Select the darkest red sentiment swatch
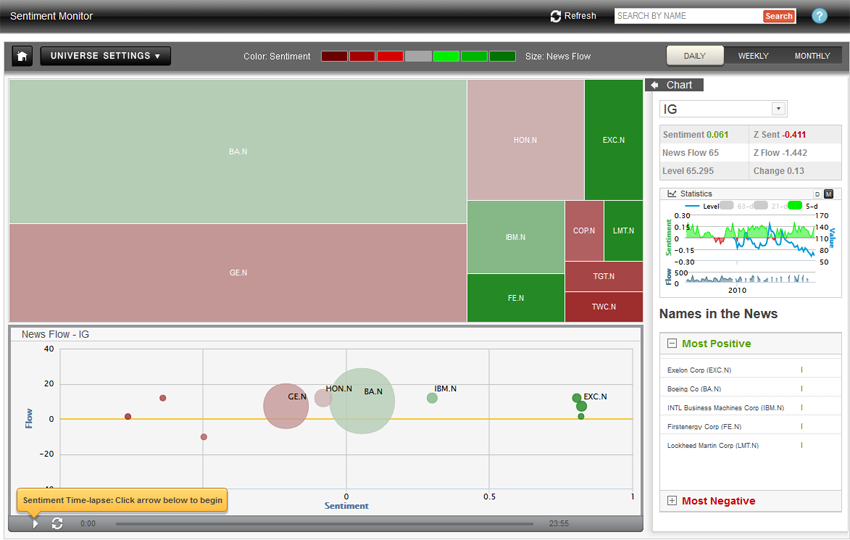Viewport: 850px width, 540px height. coord(334,56)
